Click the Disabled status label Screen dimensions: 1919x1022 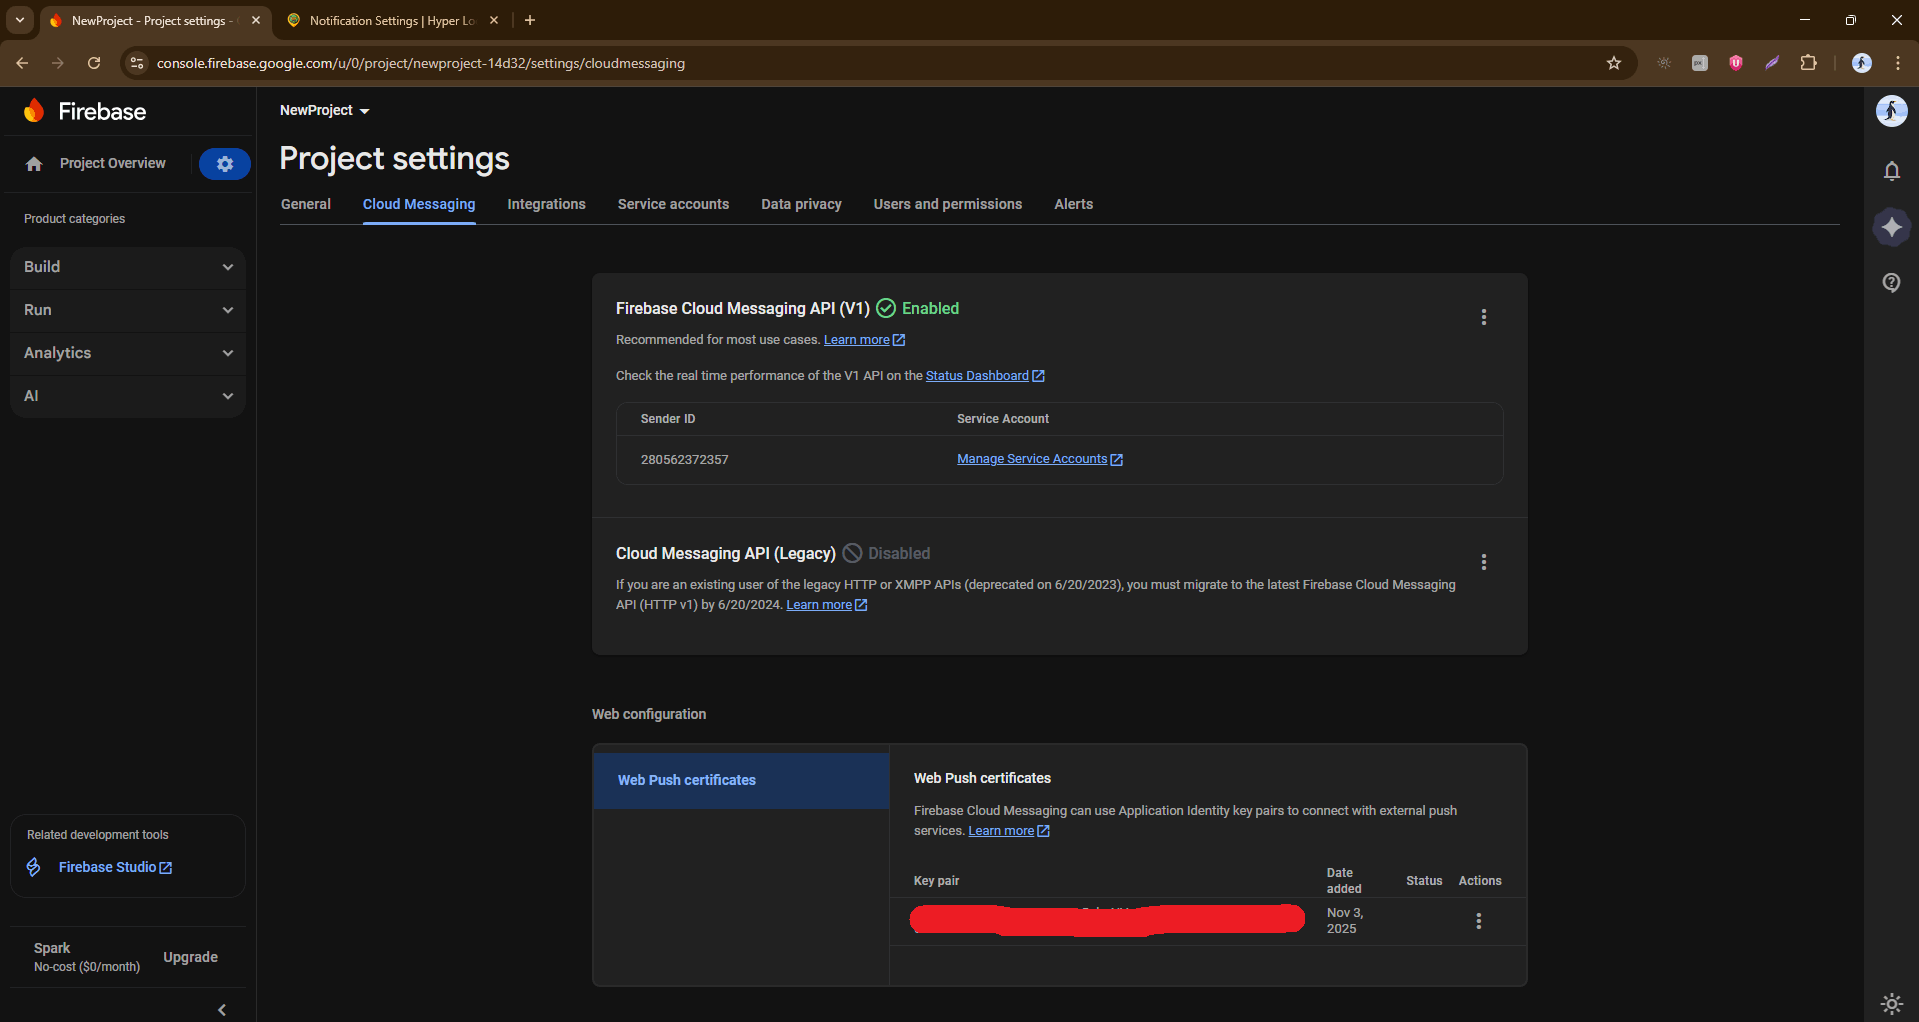pos(899,553)
